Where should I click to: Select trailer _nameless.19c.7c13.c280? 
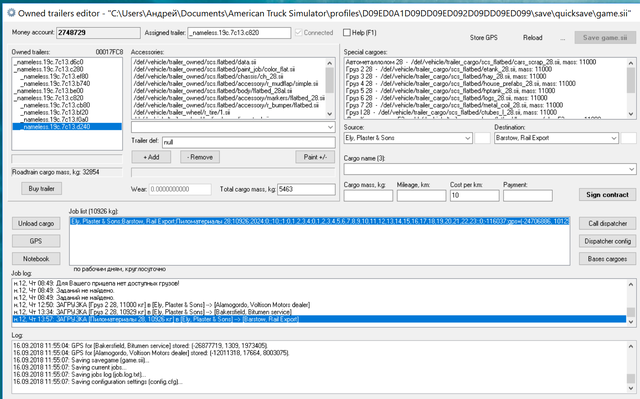coord(67,69)
